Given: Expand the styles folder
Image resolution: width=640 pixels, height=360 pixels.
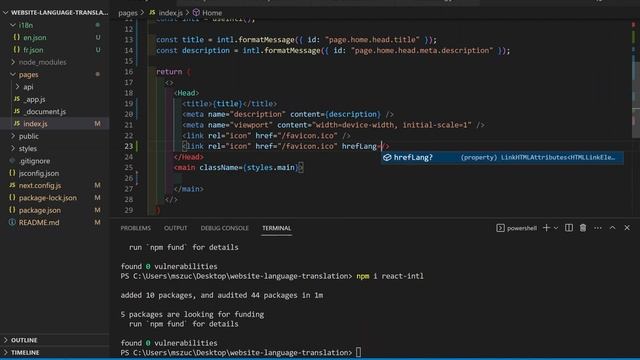Looking at the screenshot, I should 13,148.
